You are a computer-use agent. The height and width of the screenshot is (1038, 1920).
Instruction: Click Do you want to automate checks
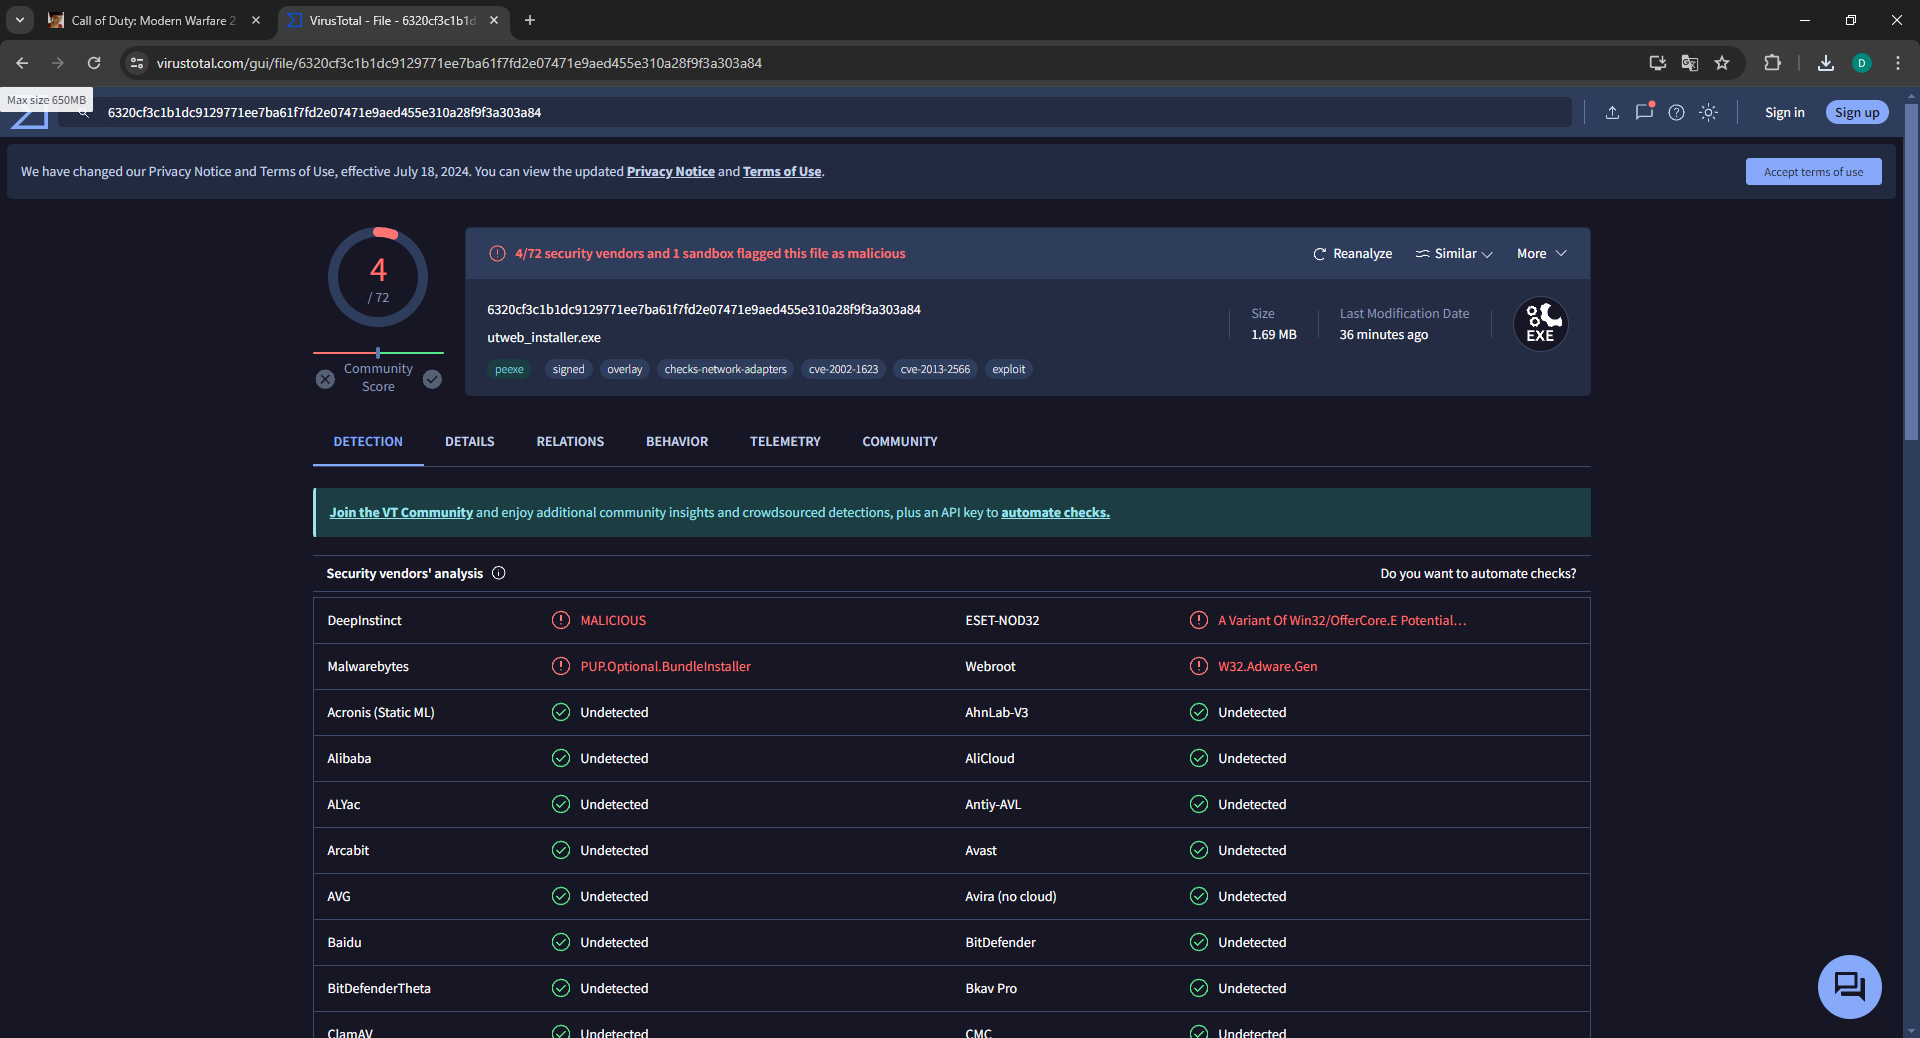(x=1478, y=574)
